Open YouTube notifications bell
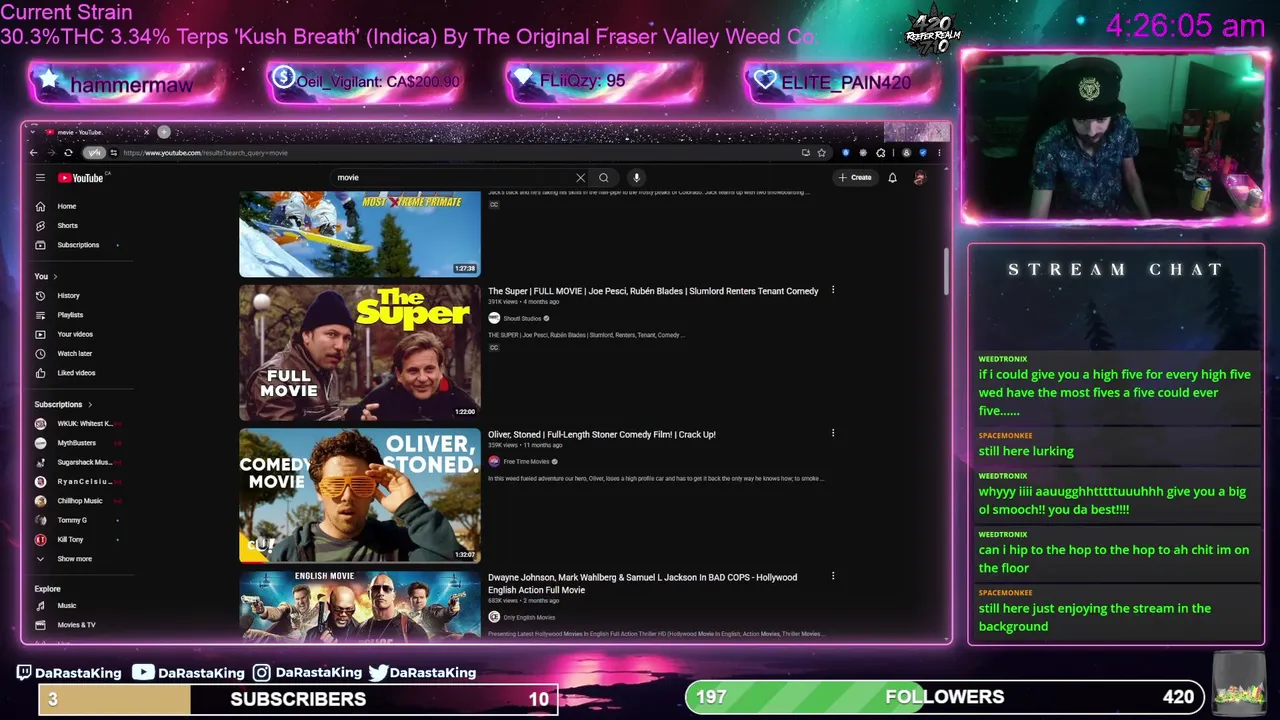This screenshot has height=720, width=1280. (892, 178)
